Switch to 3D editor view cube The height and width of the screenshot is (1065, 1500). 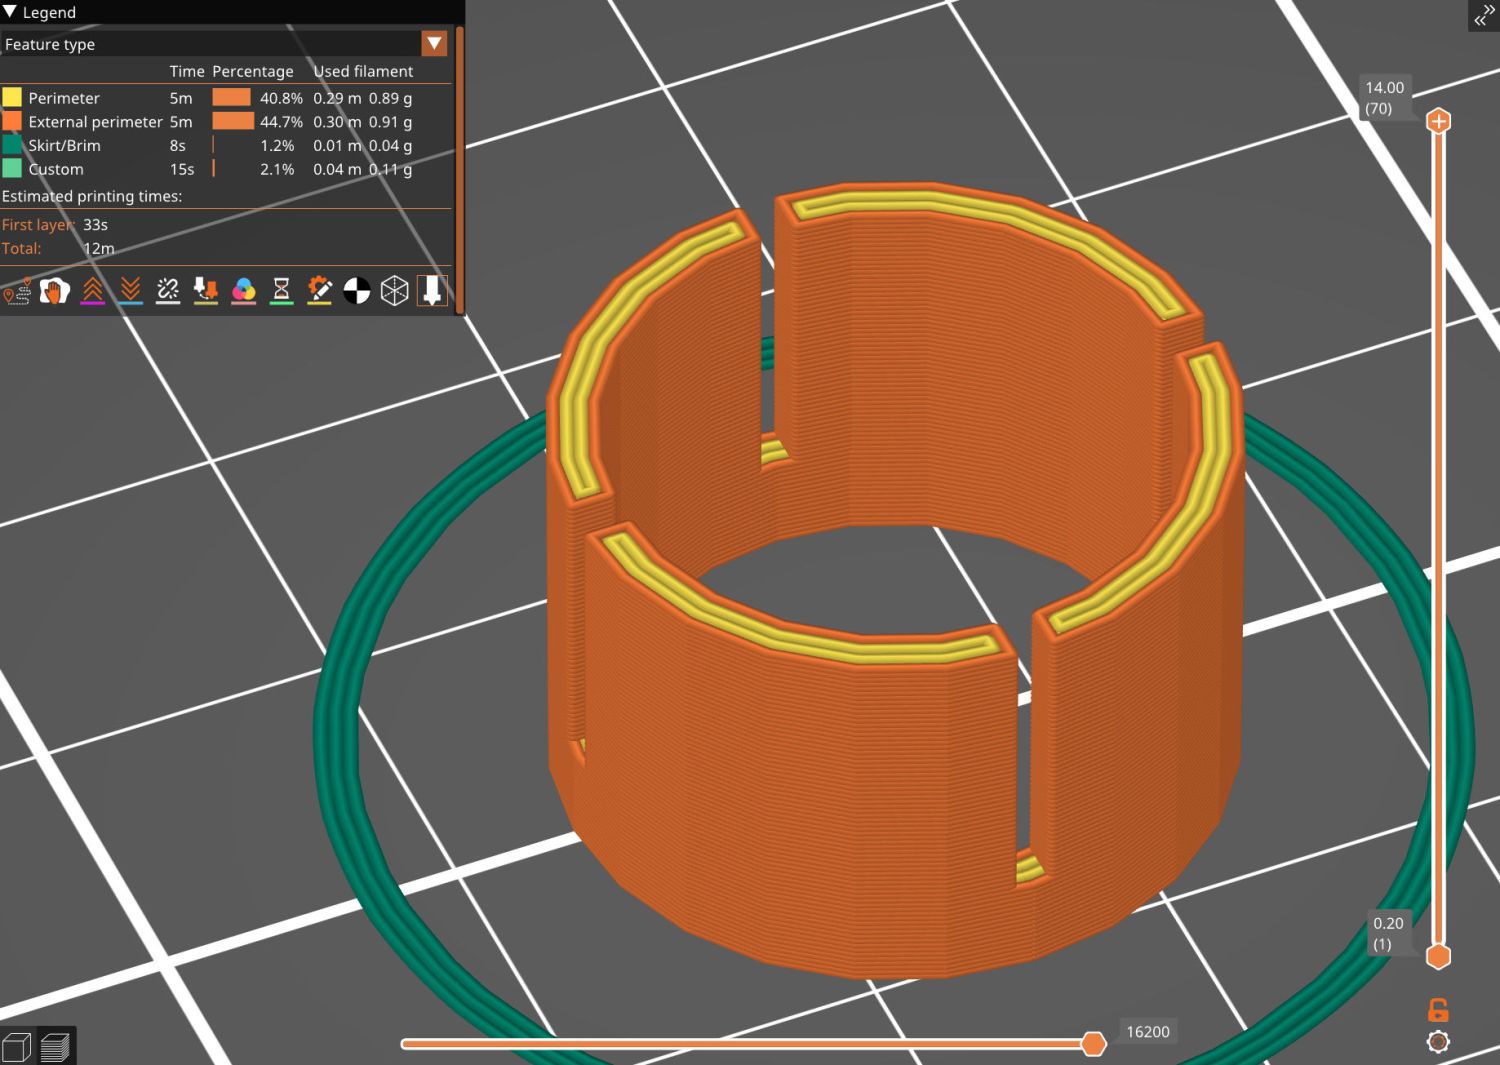18,1047
